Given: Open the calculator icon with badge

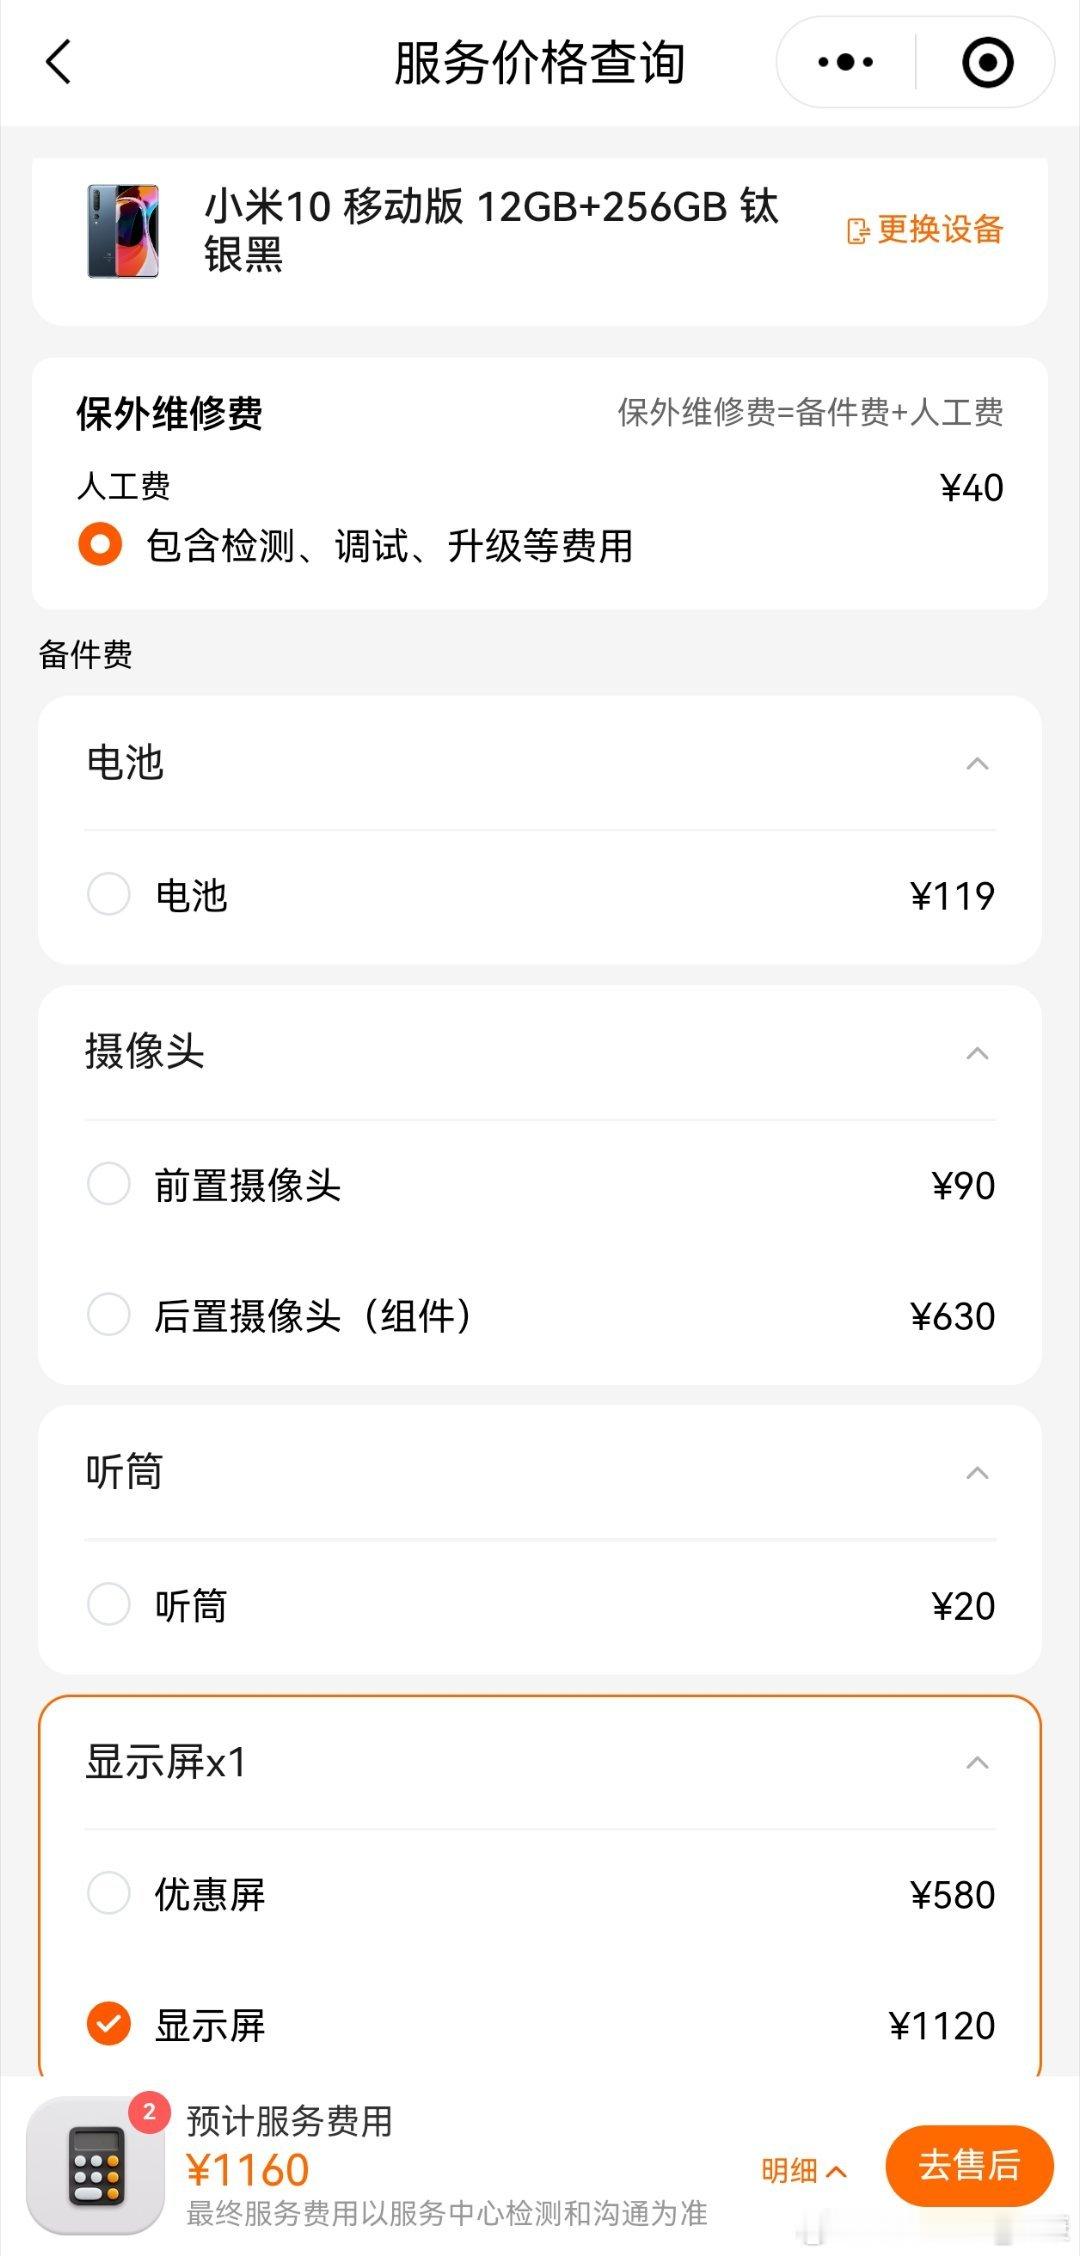Looking at the screenshot, I should tap(96, 2164).
